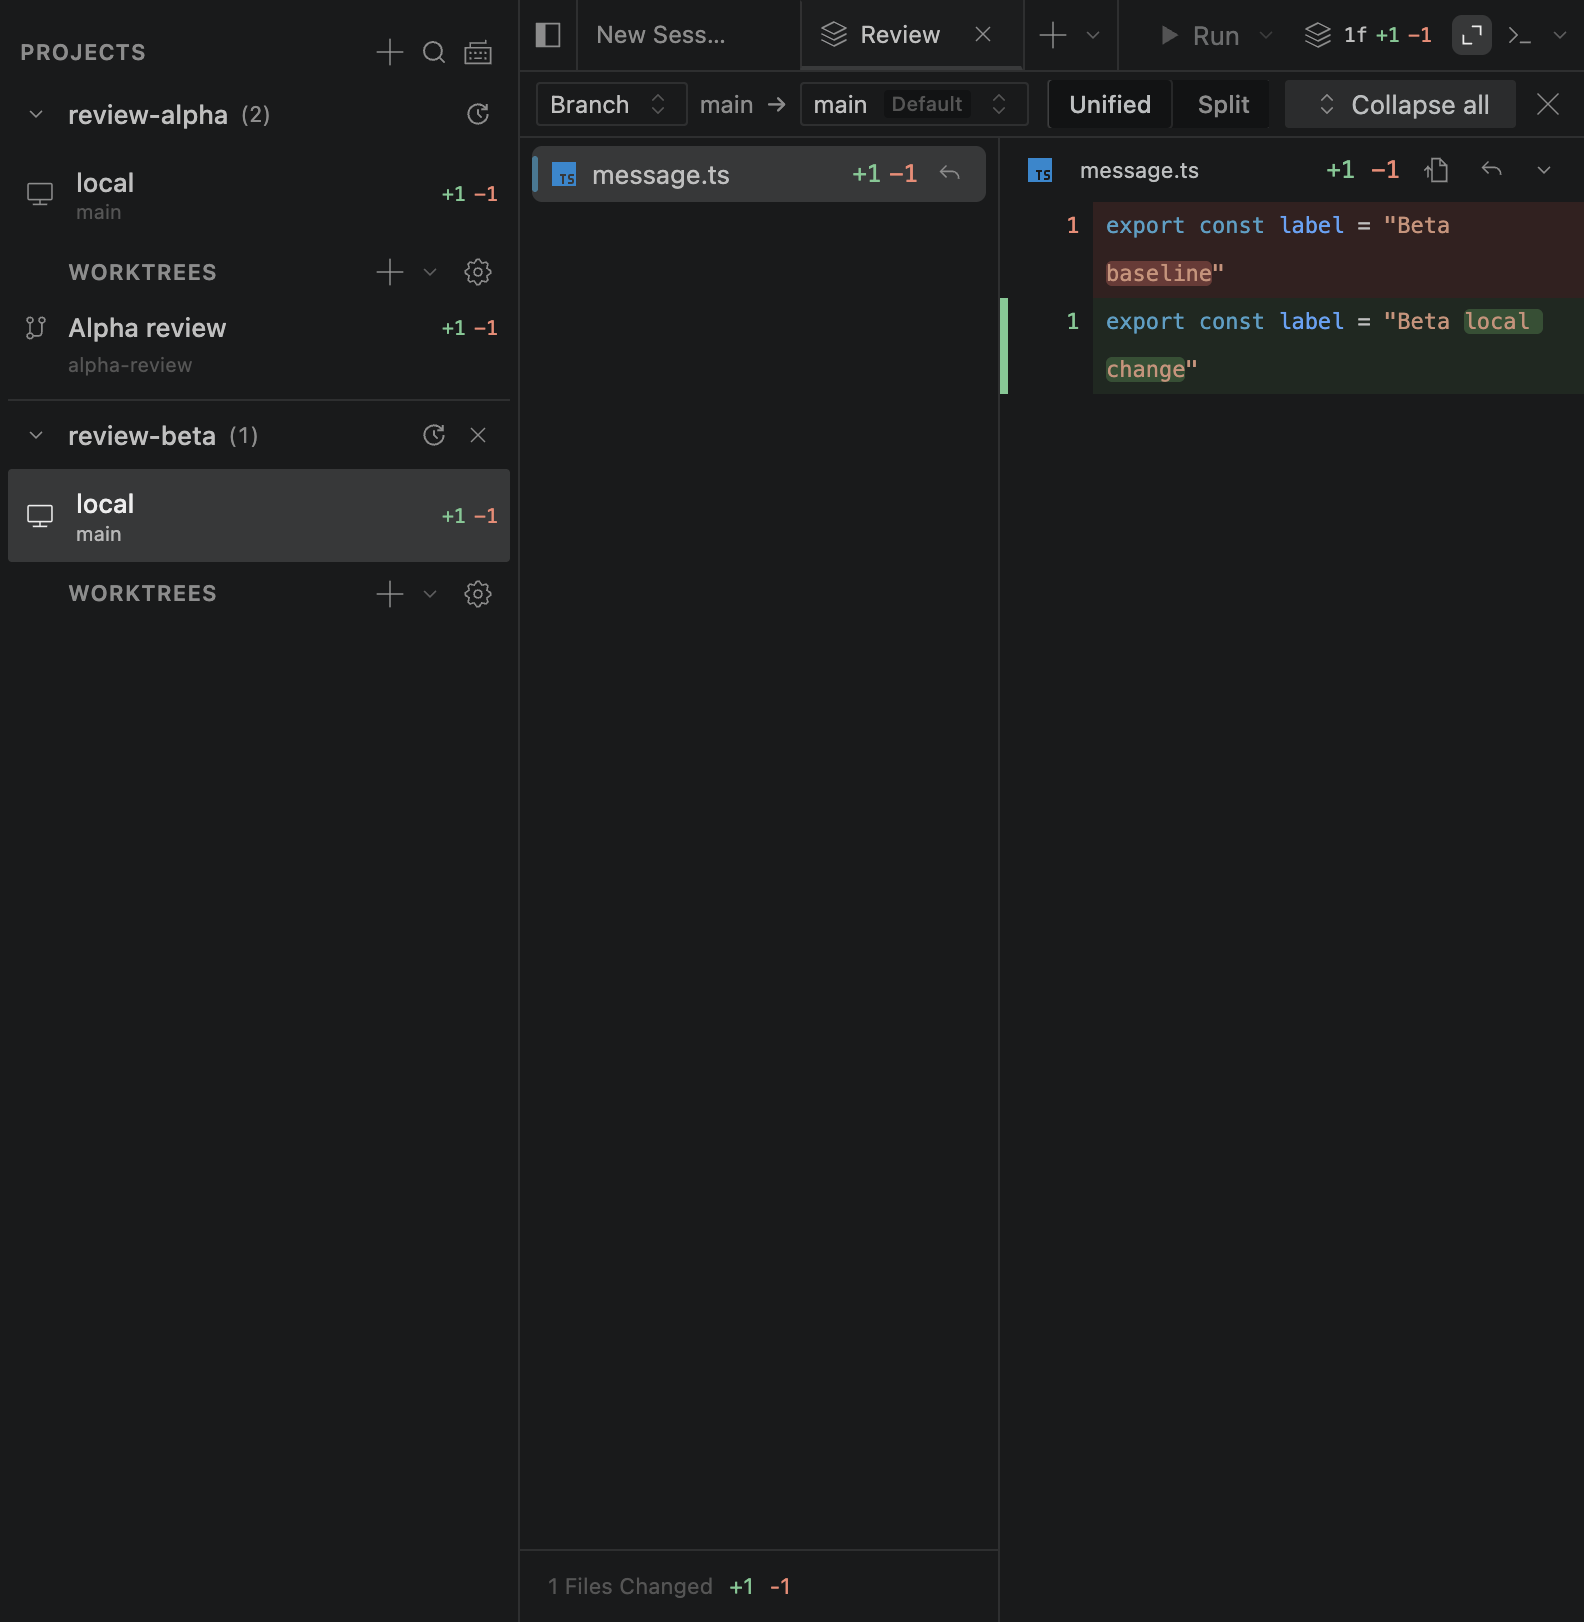The image size is (1584, 1622).
Task: Open a new tab with plus button
Action: click(x=1053, y=35)
